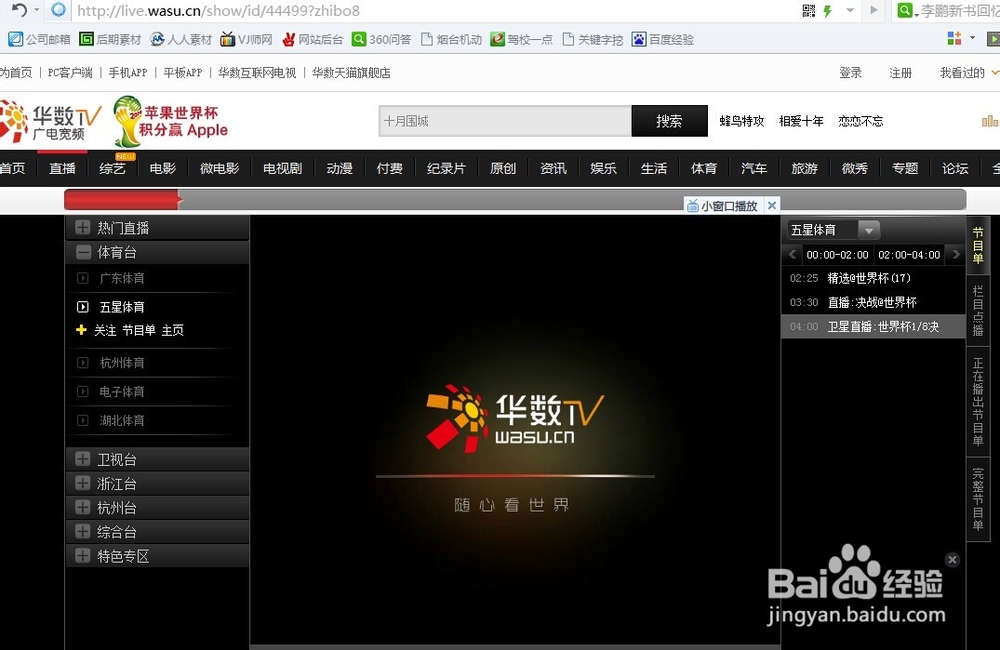Open the 人人素材 bookmark

[x=181, y=40]
